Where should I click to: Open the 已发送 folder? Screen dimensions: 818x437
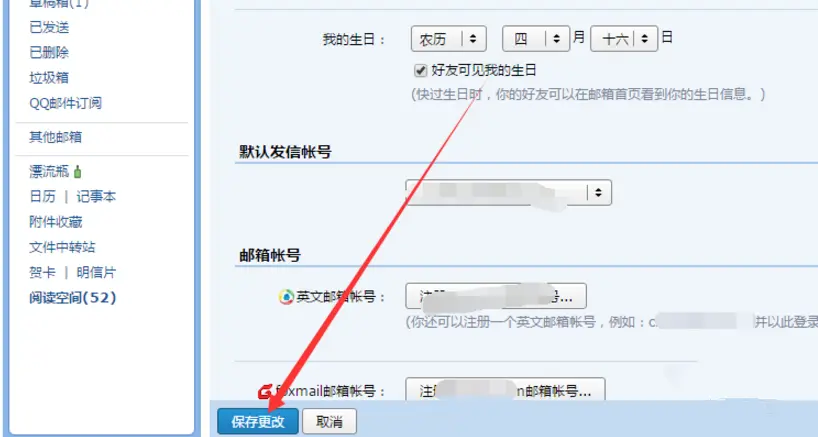[49, 28]
